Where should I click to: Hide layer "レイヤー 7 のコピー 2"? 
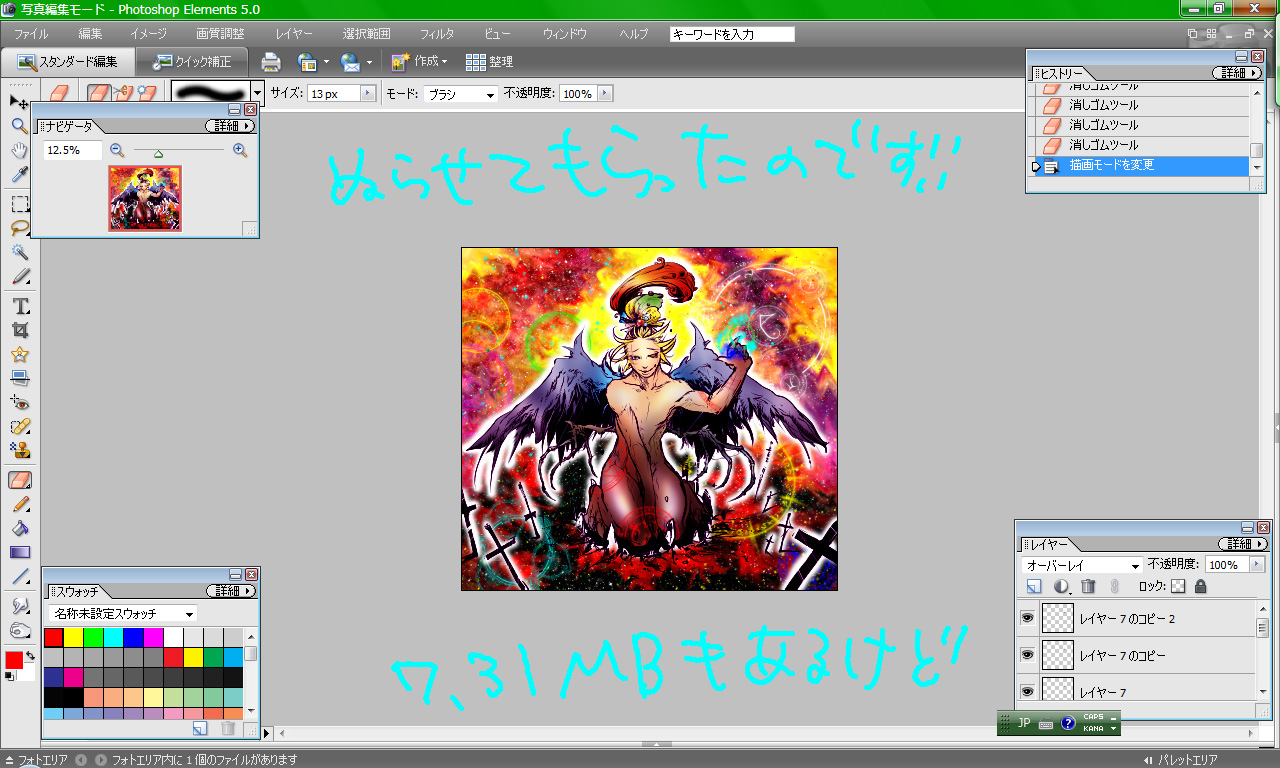coord(1027,619)
